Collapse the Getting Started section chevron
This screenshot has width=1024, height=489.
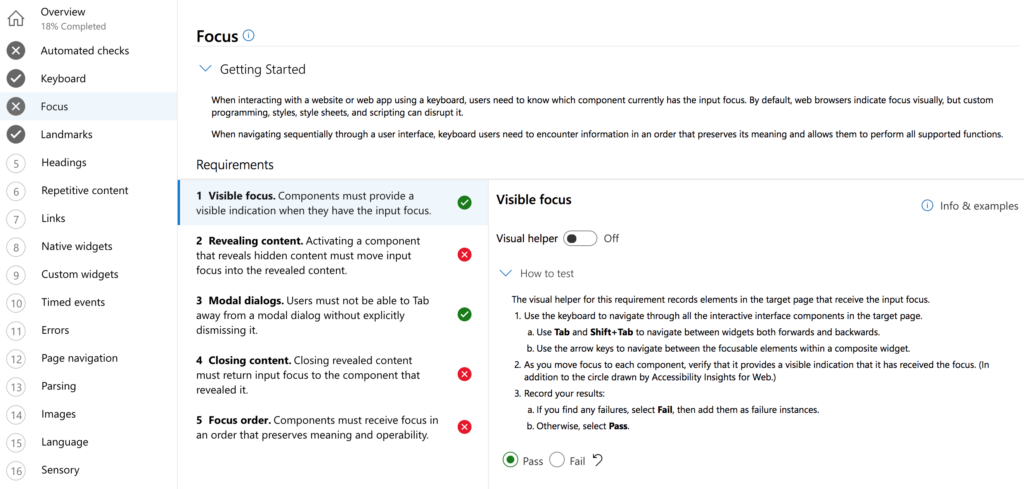[206, 69]
